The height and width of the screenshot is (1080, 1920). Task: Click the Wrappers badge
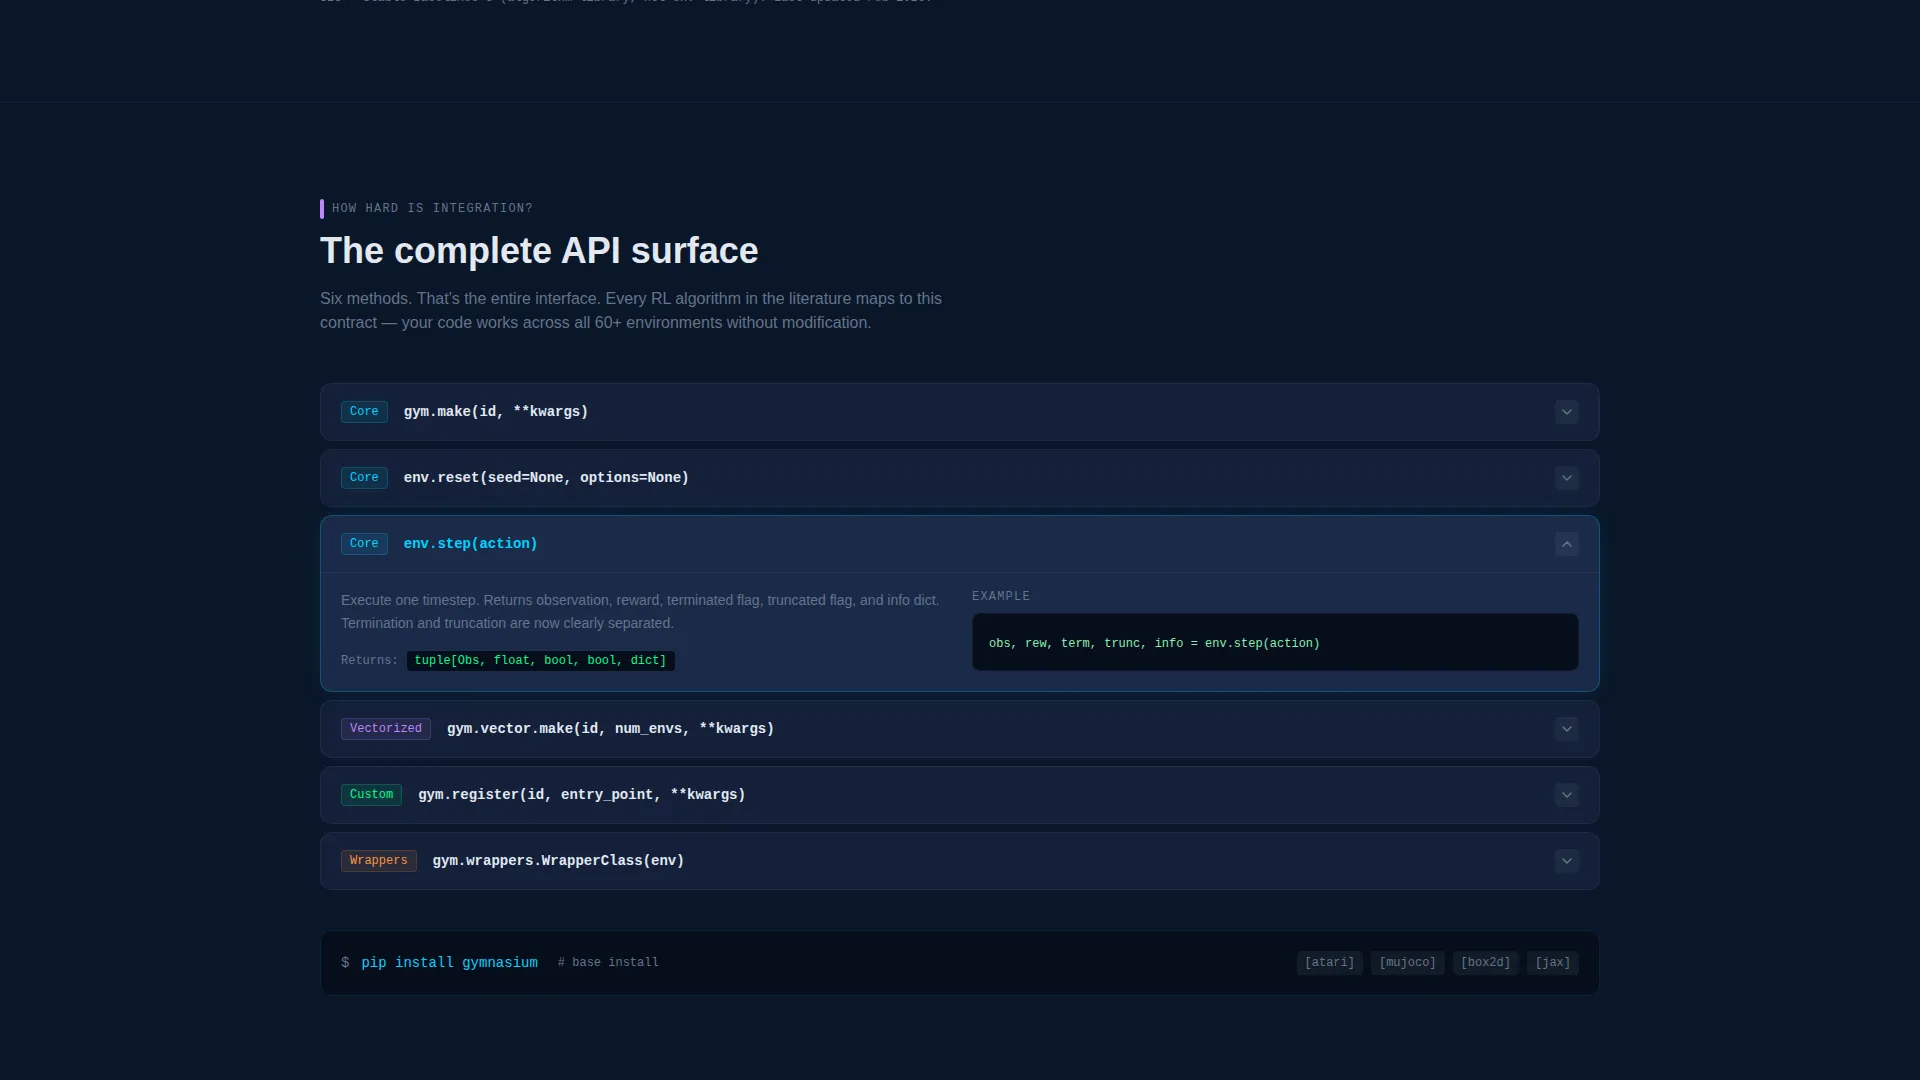coord(379,861)
